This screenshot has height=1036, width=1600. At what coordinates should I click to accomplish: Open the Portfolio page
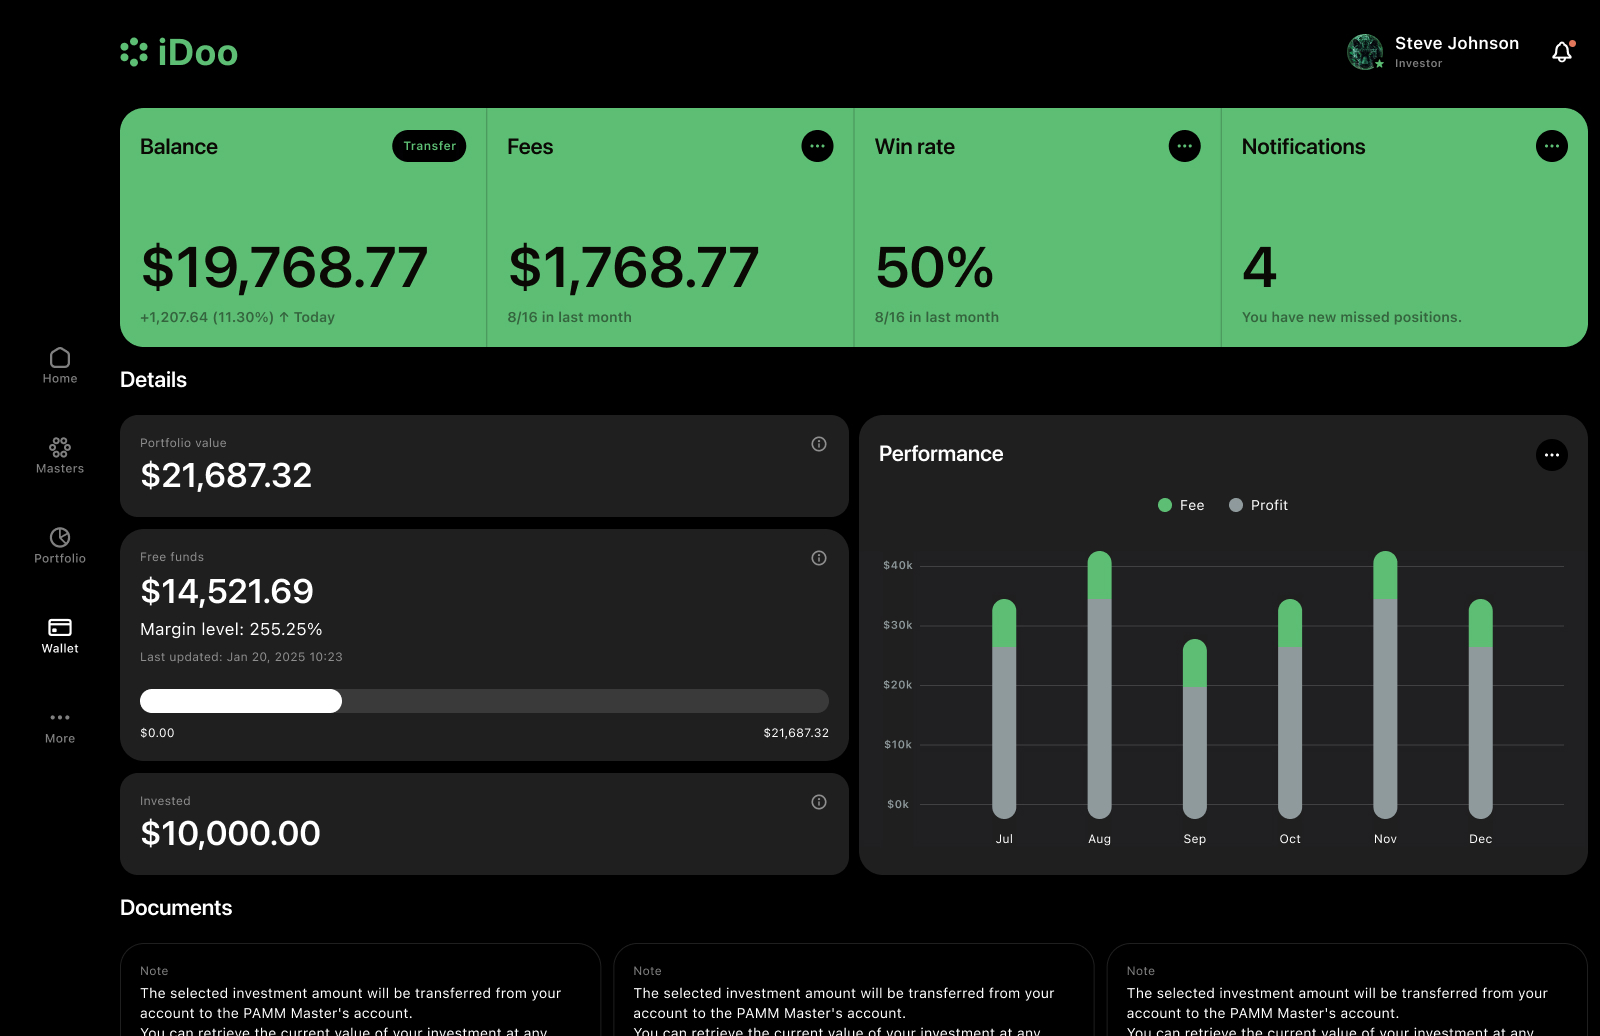click(60, 545)
